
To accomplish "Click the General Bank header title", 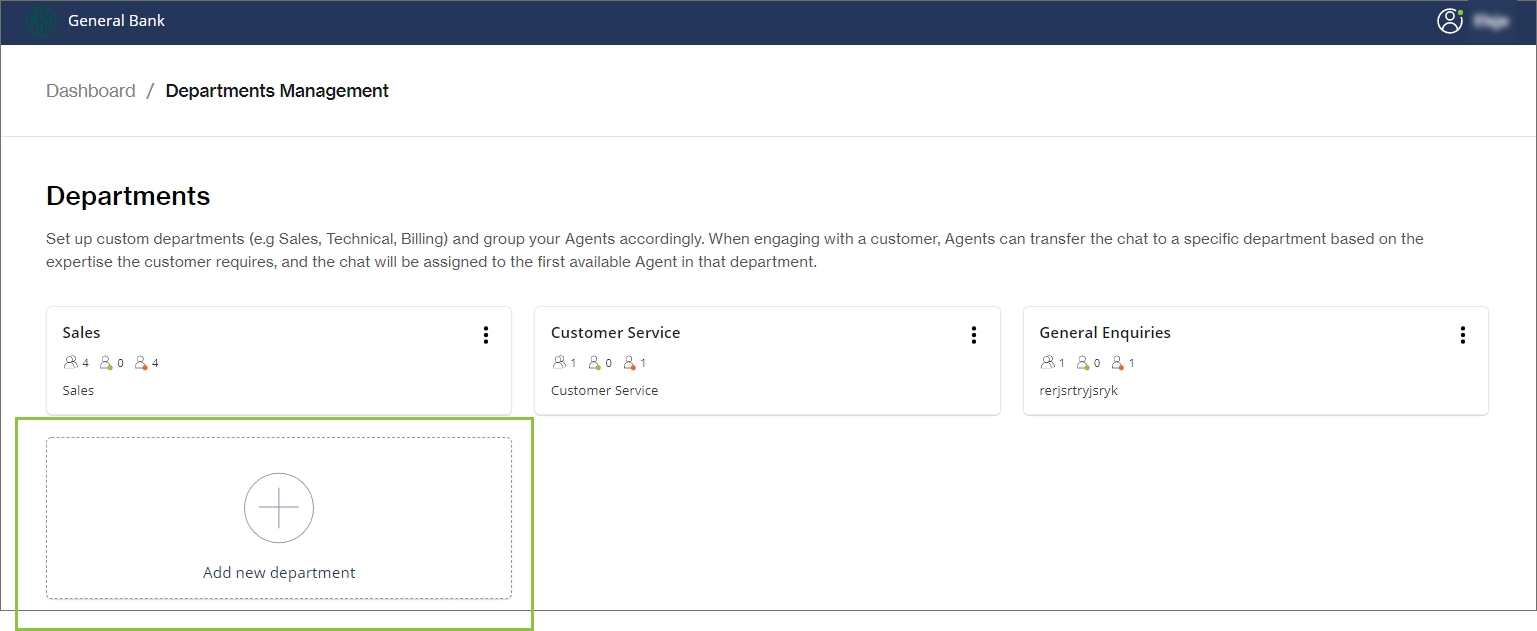I will [117, 21].
